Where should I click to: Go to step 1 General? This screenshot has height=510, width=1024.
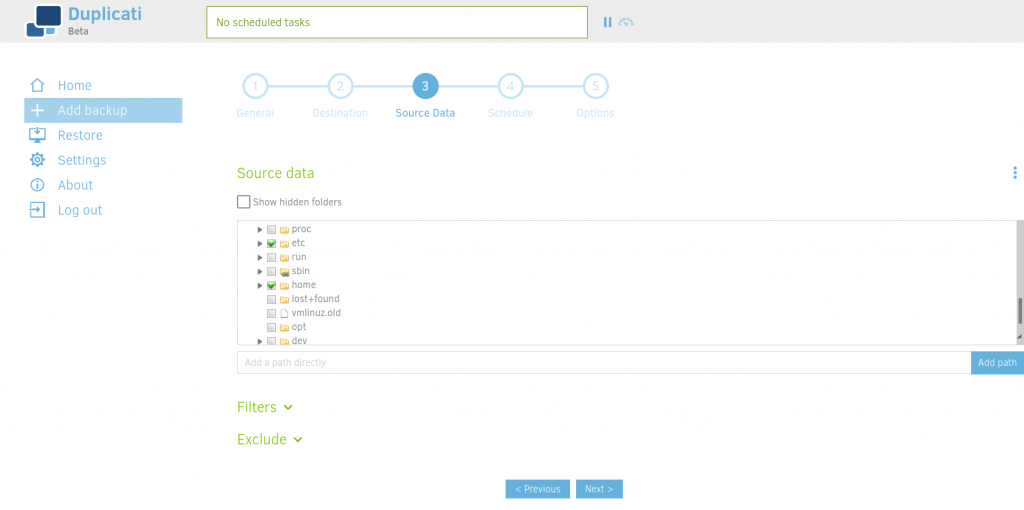(x=255, y=86)
